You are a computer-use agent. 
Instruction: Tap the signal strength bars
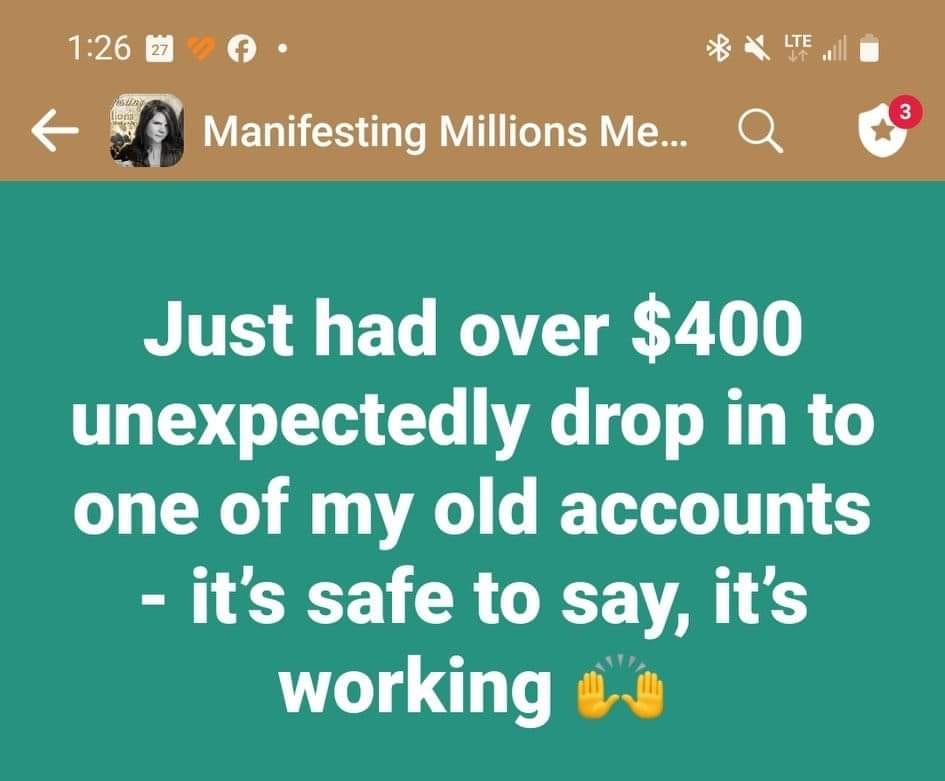[x=835, y=49]
